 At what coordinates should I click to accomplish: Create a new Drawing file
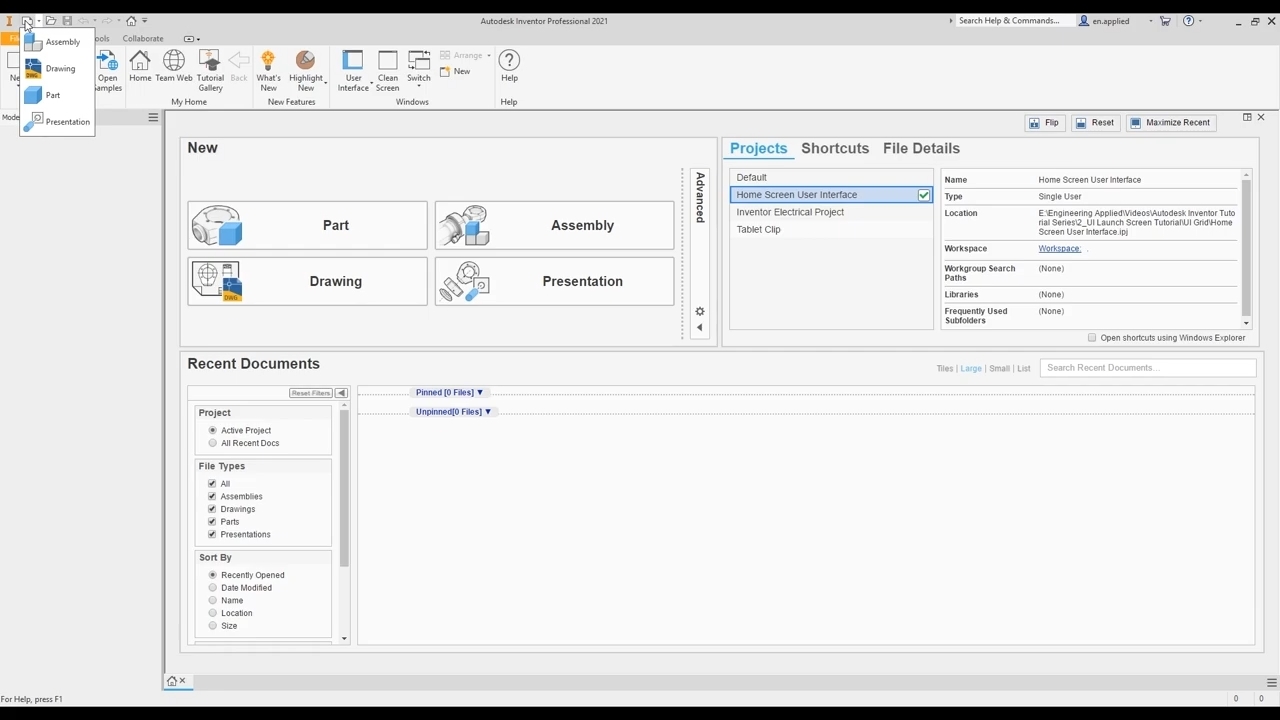[x=307, y=281]
